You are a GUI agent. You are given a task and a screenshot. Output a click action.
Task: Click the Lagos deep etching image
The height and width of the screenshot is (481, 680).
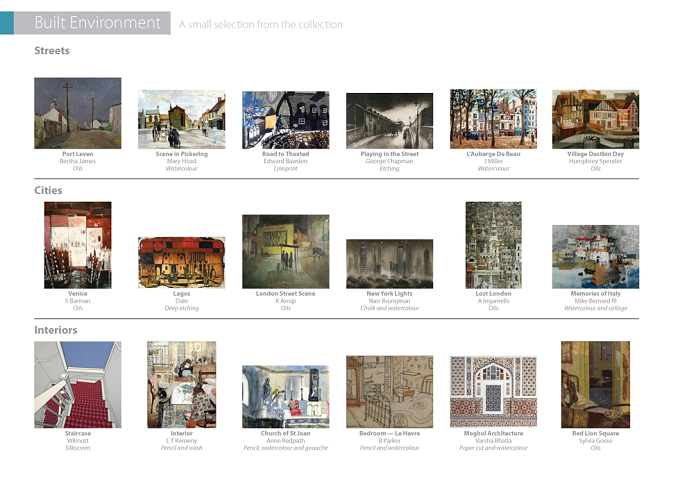(182, 262)
